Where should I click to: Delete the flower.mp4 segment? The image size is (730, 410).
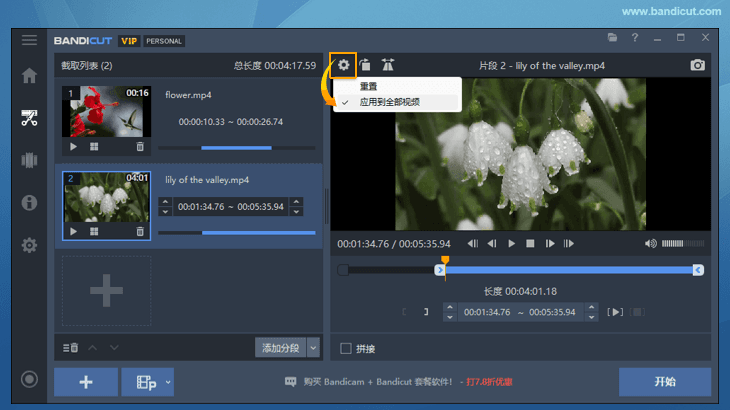[139, 146]
